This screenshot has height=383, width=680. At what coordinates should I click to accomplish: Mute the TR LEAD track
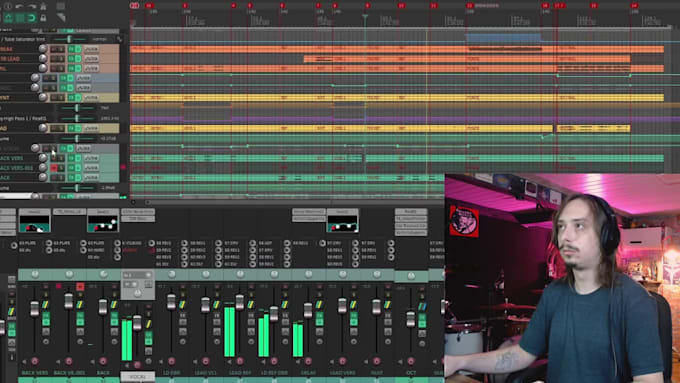pos(54,59)
